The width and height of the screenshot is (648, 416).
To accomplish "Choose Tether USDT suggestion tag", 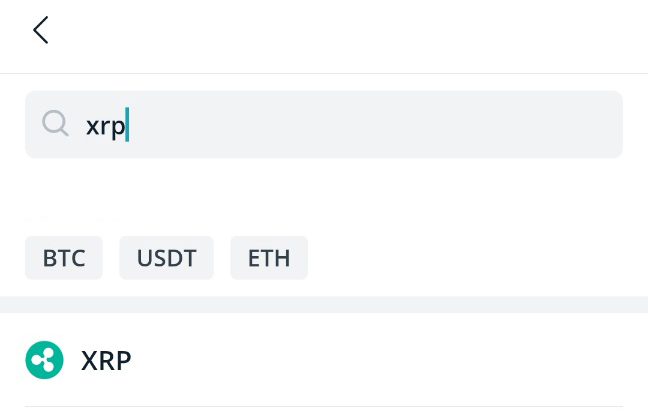I will pos(167,258).
